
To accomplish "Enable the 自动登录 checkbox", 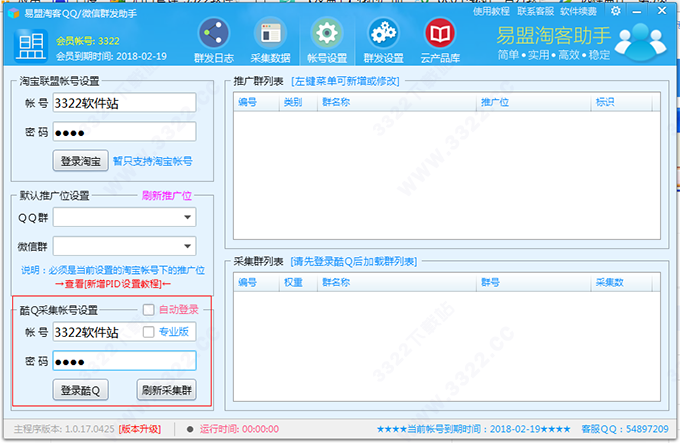I will tap(148, 309).
